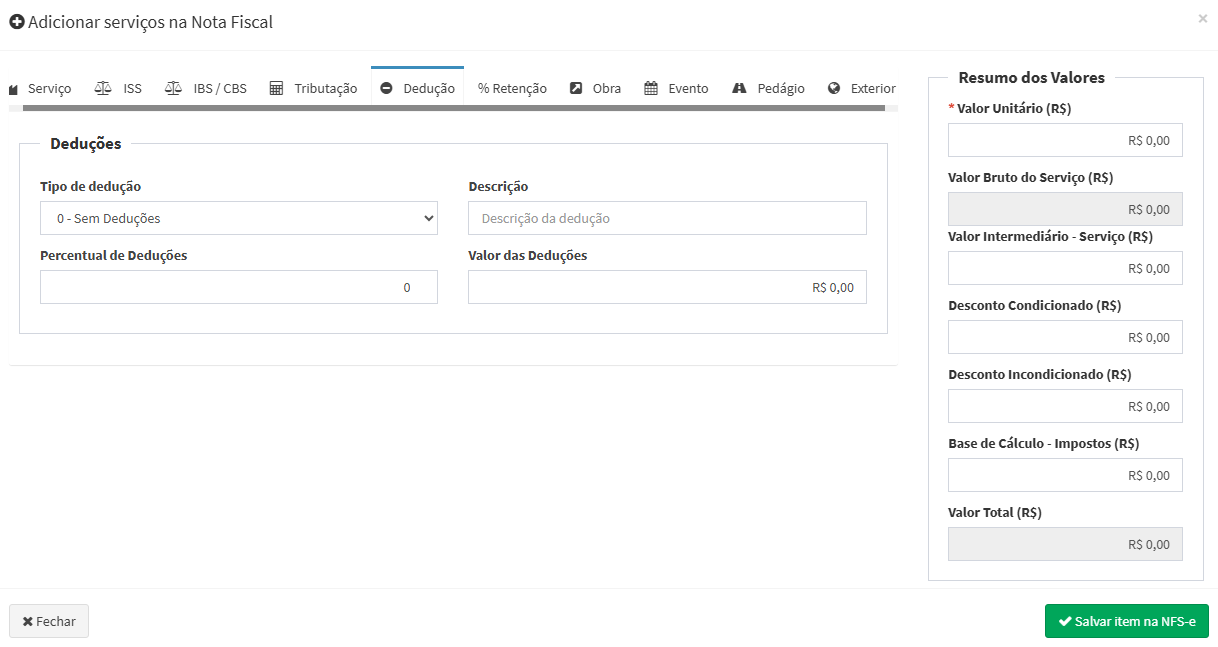Close the dialog with the X button
The width and height of the screenshot is (1218, 647).
(x=1202, y=18)
